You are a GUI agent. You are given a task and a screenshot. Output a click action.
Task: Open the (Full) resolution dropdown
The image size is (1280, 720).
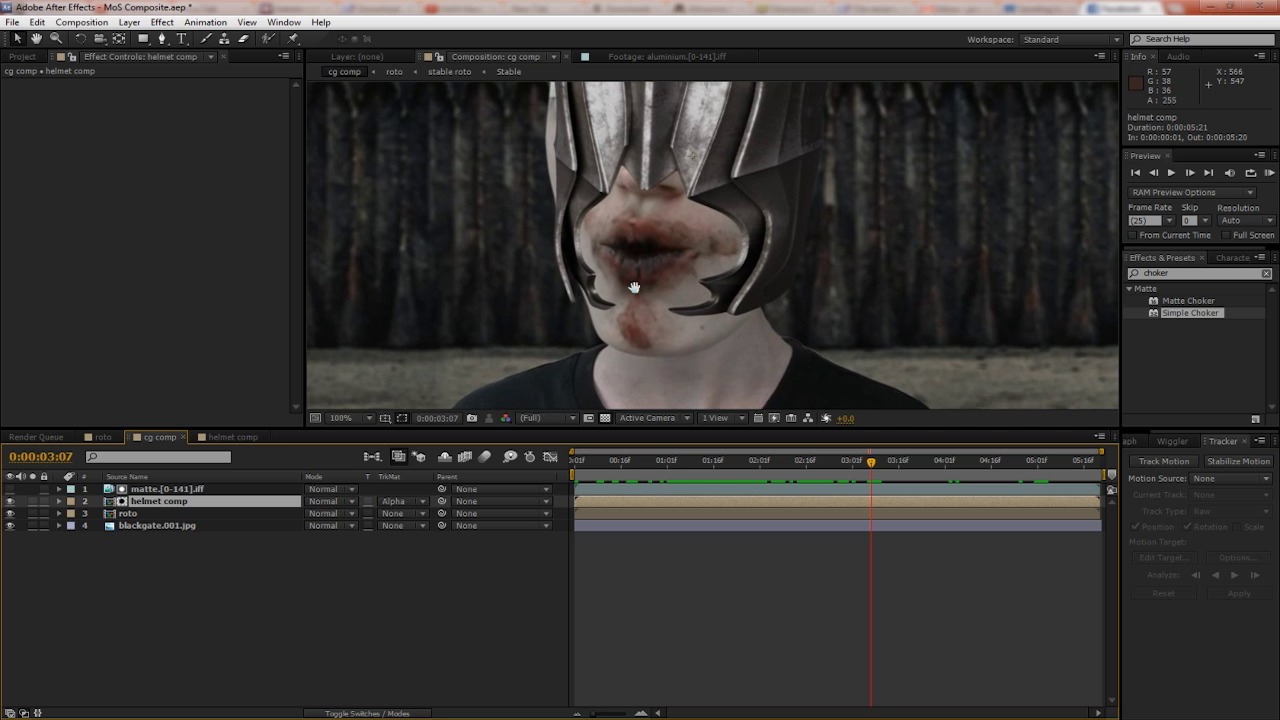[x=547, y=418]
